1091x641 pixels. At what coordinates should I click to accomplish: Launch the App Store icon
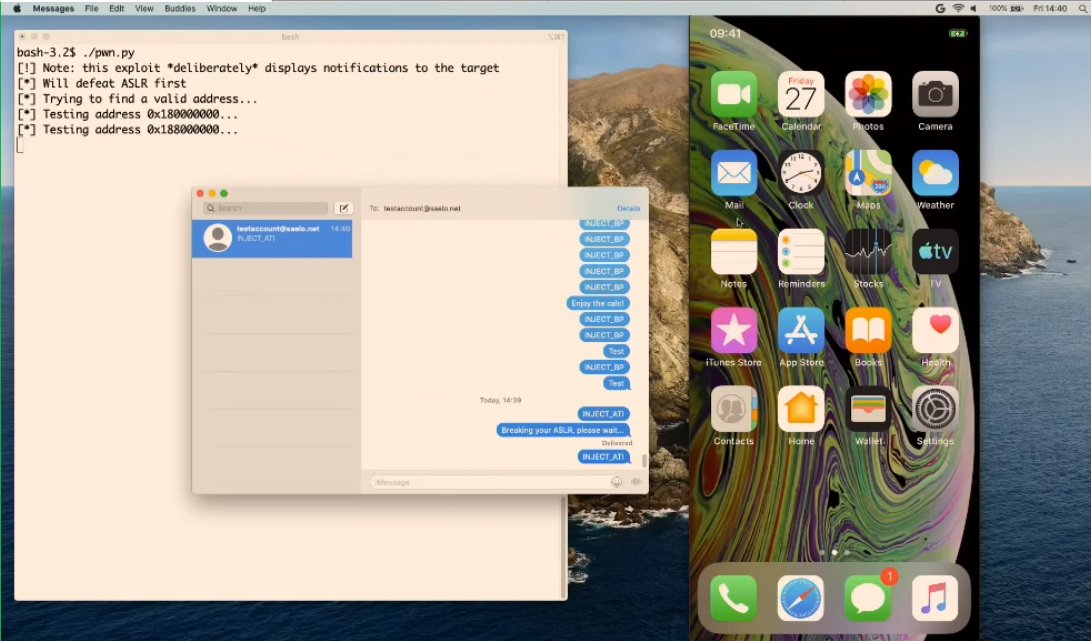801,331
